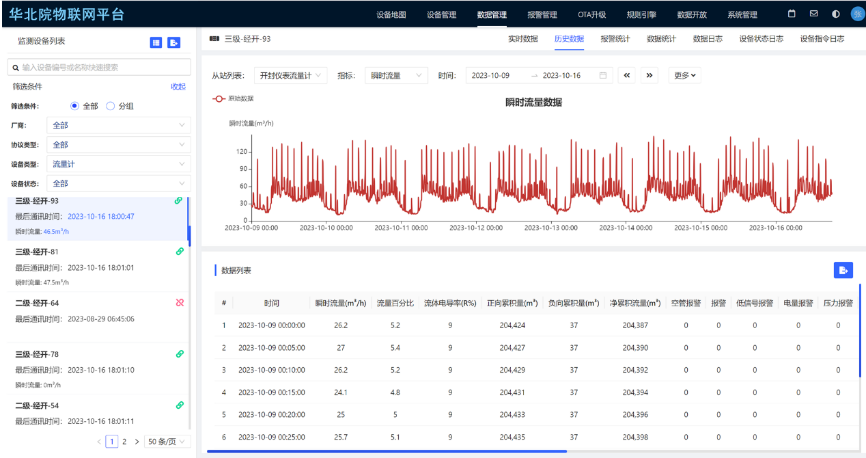The image size is (866, 458).
Task: Open the user avatar menu
Action: (x=858, y=14)
